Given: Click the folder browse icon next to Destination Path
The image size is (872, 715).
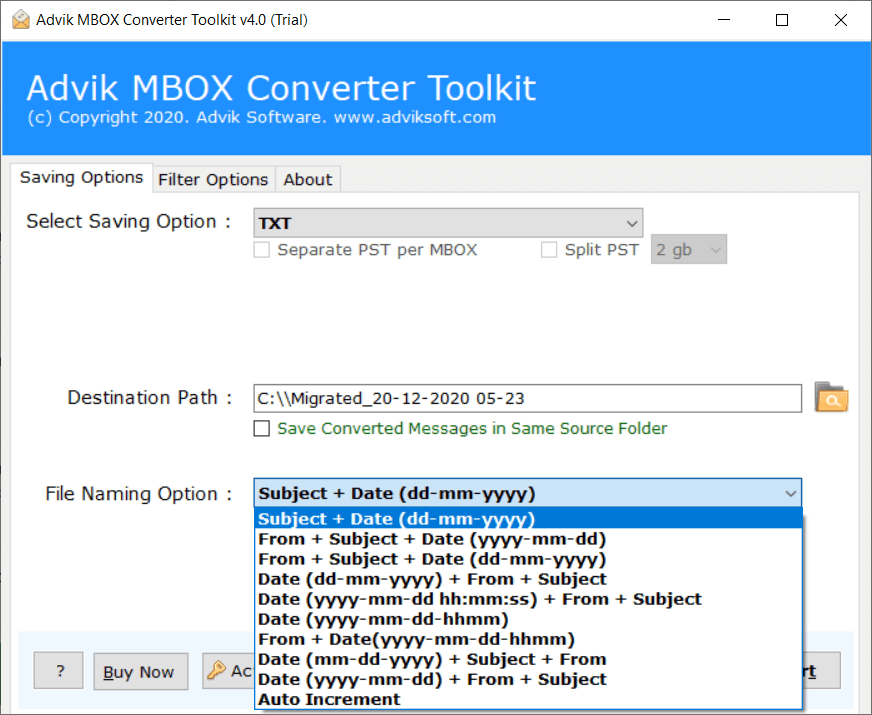Looking at the screenshot, I should pyautogui.click(x=831, y=397).
